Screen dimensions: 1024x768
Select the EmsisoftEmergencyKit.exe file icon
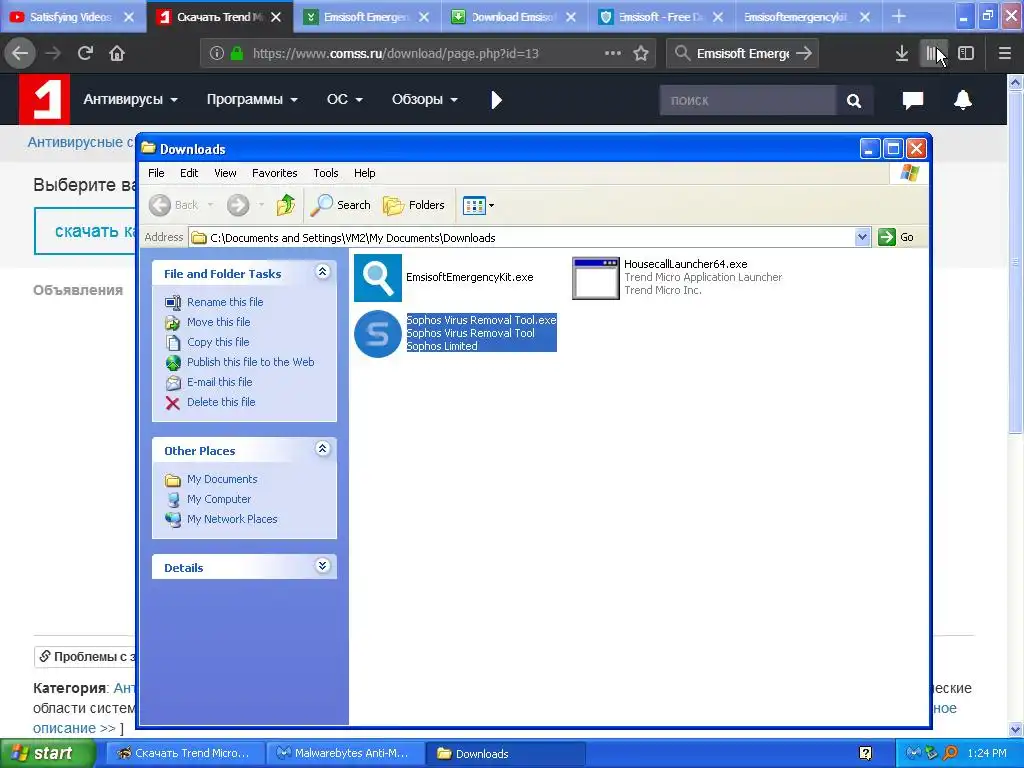pyautogui.click(x=377, y=278)
